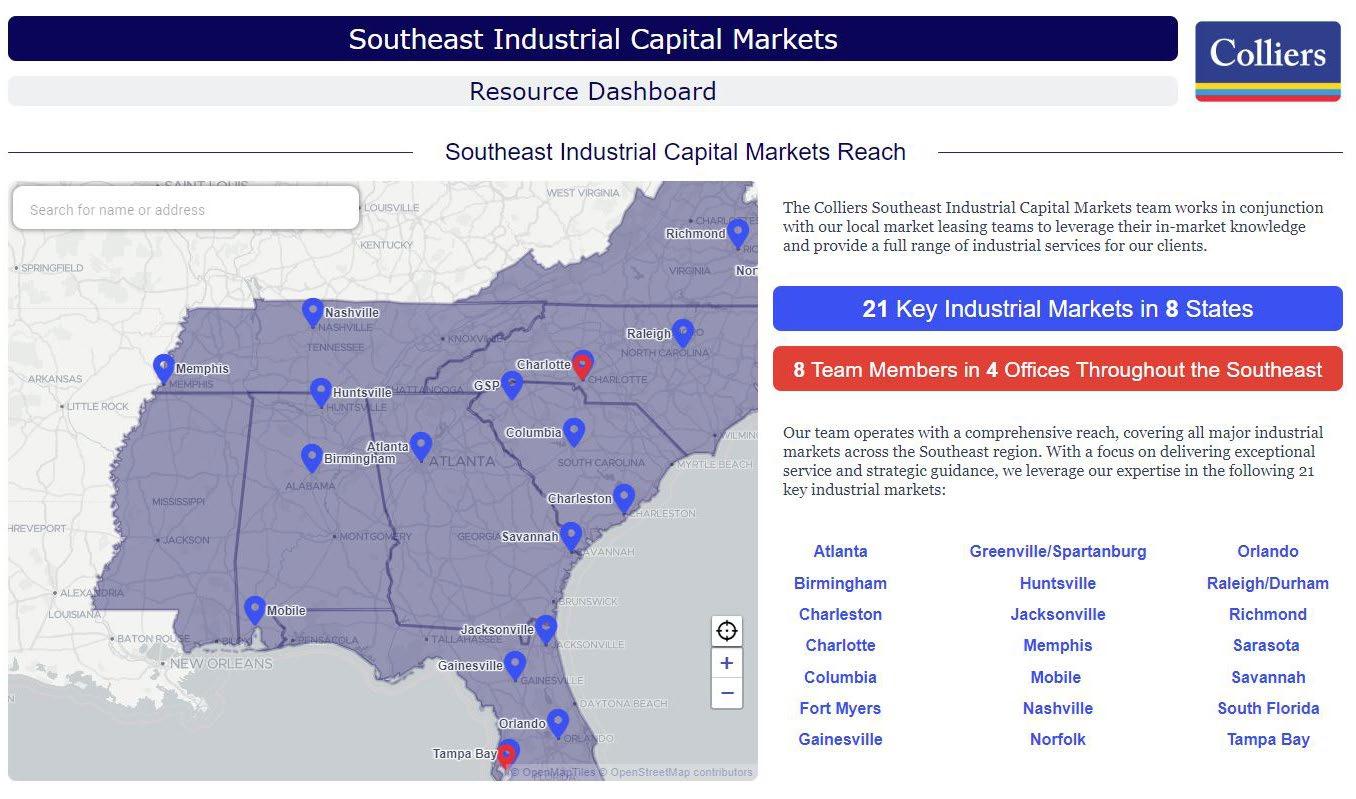Select the Savannah map marker
The image size is (1356, 799).
pos(570,537)
